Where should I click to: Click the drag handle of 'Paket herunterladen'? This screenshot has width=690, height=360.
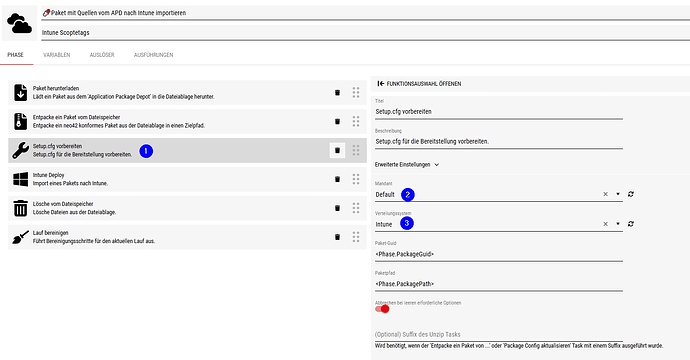356,92
